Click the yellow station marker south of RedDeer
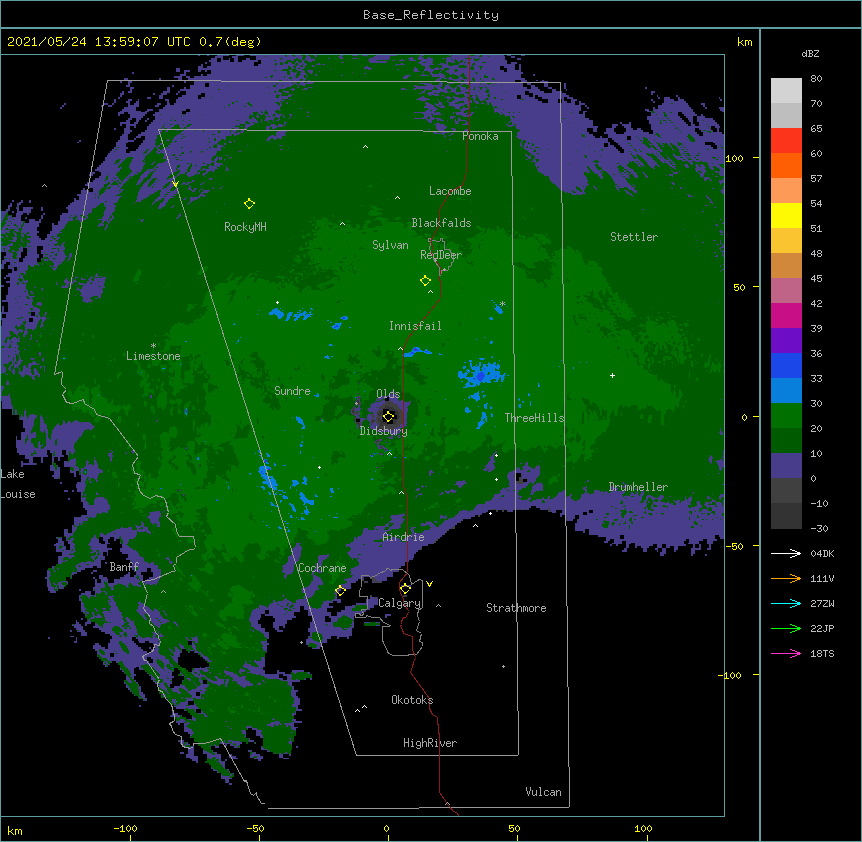862x842 pixels. click(425, 281)
